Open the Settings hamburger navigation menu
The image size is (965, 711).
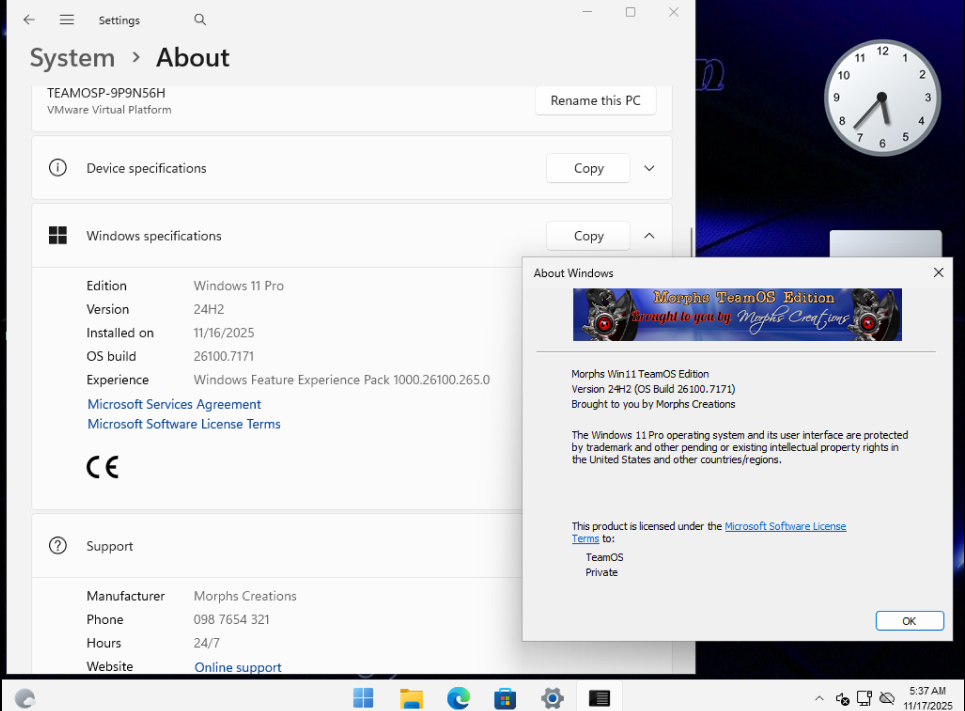point(67,20)
